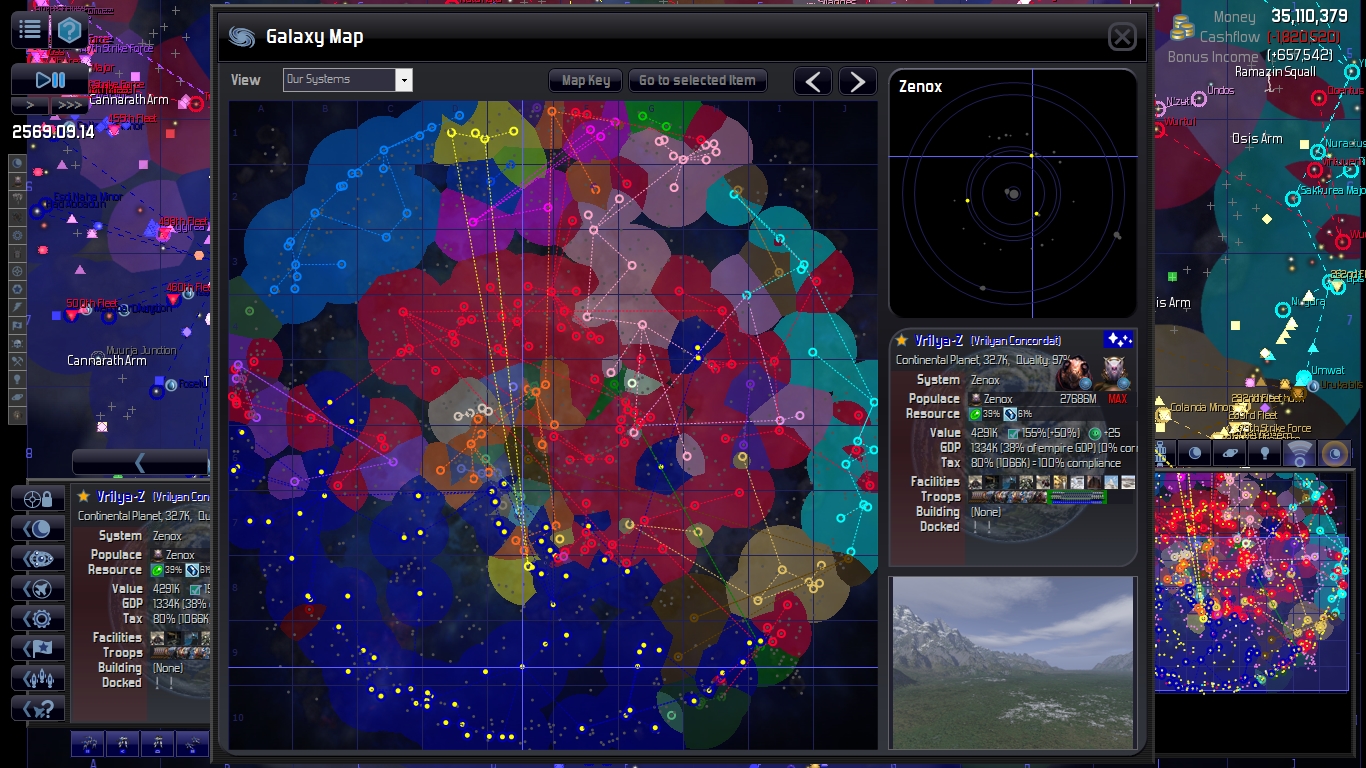Select the triple-arrow fast speed button
The image size is (1366, 768).
[x=70, y=105]
